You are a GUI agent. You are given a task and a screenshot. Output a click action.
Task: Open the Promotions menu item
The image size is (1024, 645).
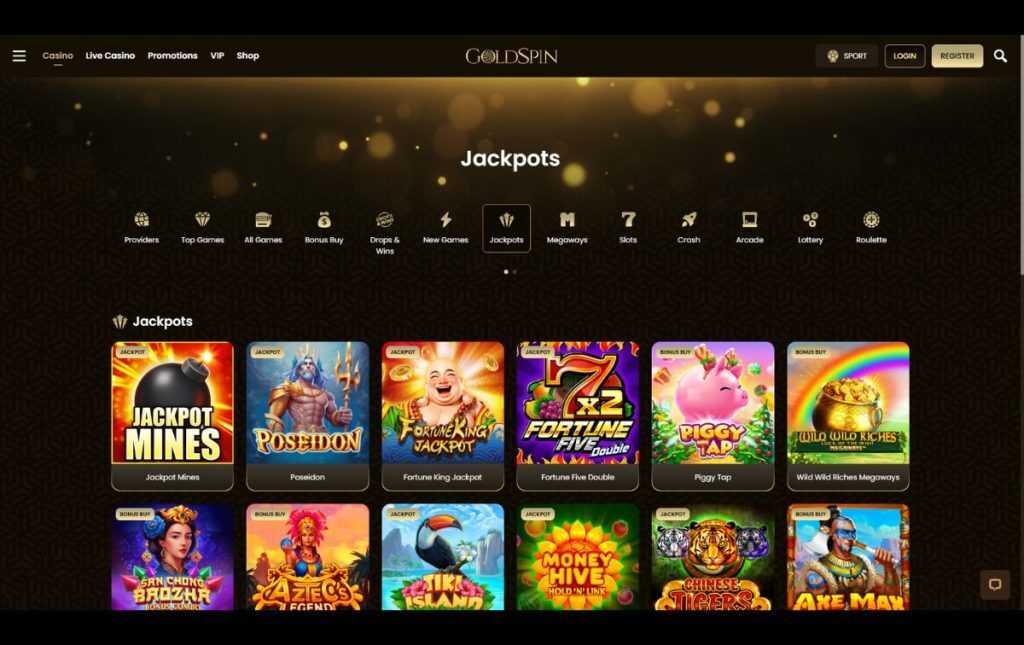coord(172,55)
